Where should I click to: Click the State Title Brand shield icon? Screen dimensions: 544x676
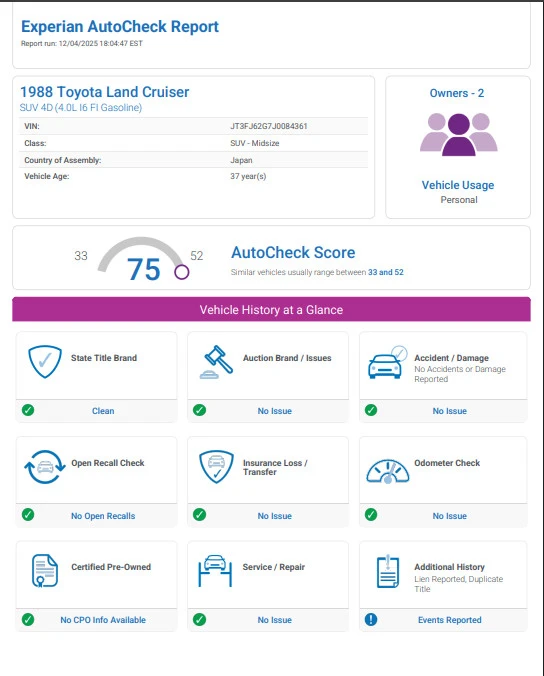point(45,361)
